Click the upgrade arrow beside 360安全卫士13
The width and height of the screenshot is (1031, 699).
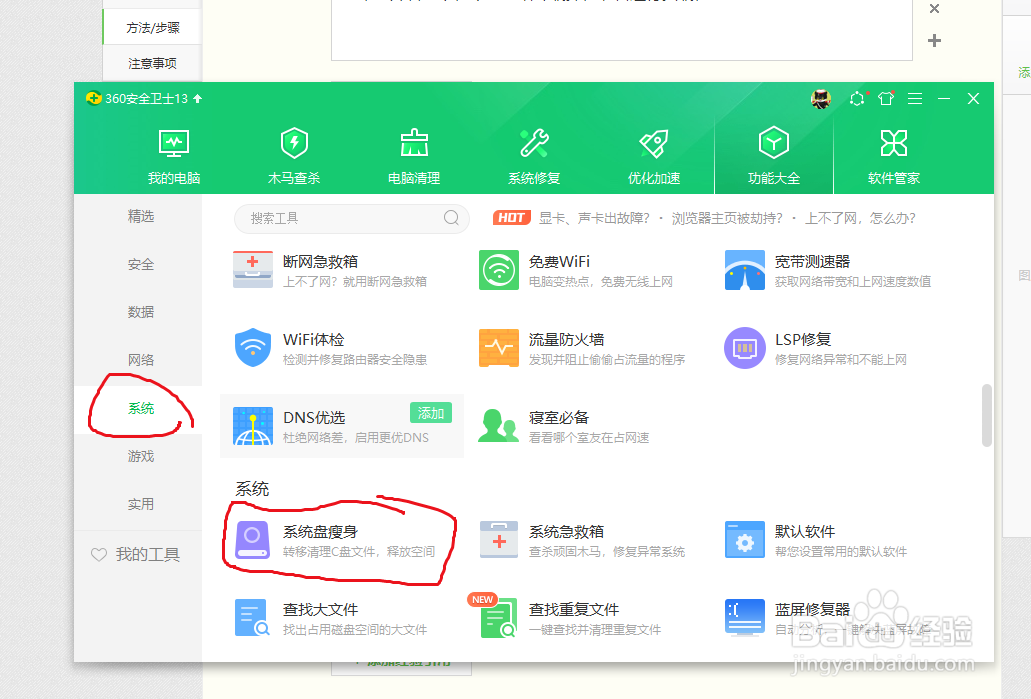click(197, 99)
